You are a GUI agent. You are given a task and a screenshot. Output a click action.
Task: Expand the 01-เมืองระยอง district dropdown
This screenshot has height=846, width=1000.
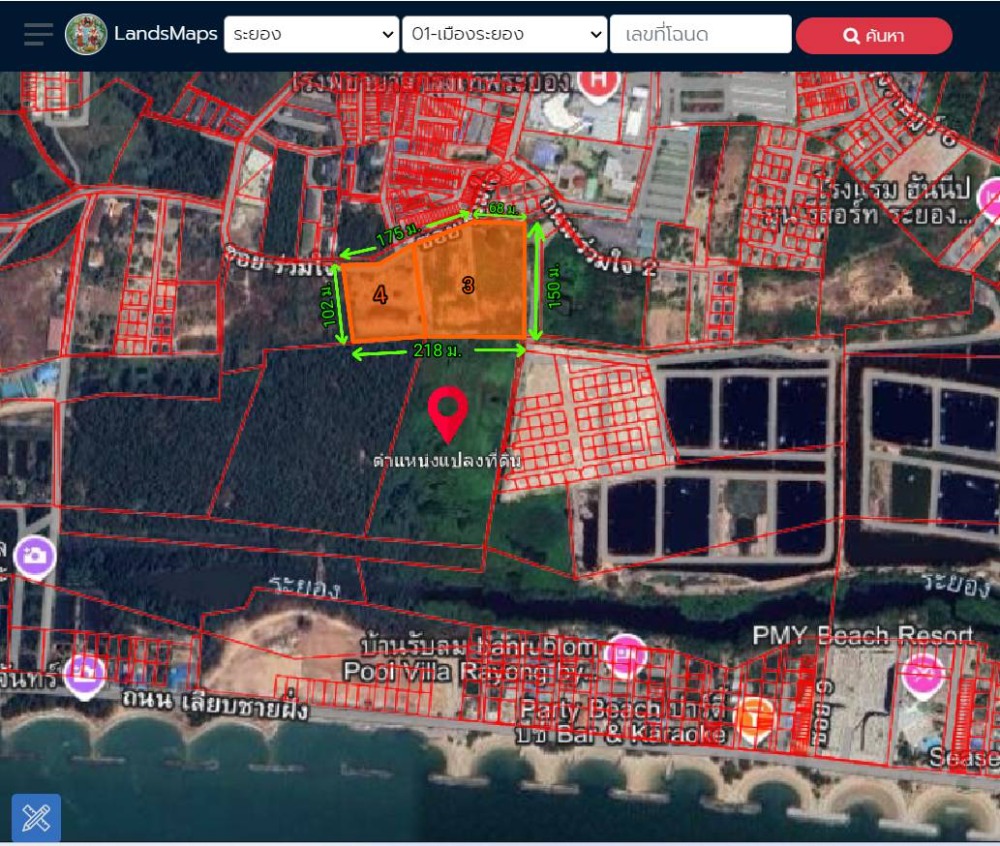[504, 35]
